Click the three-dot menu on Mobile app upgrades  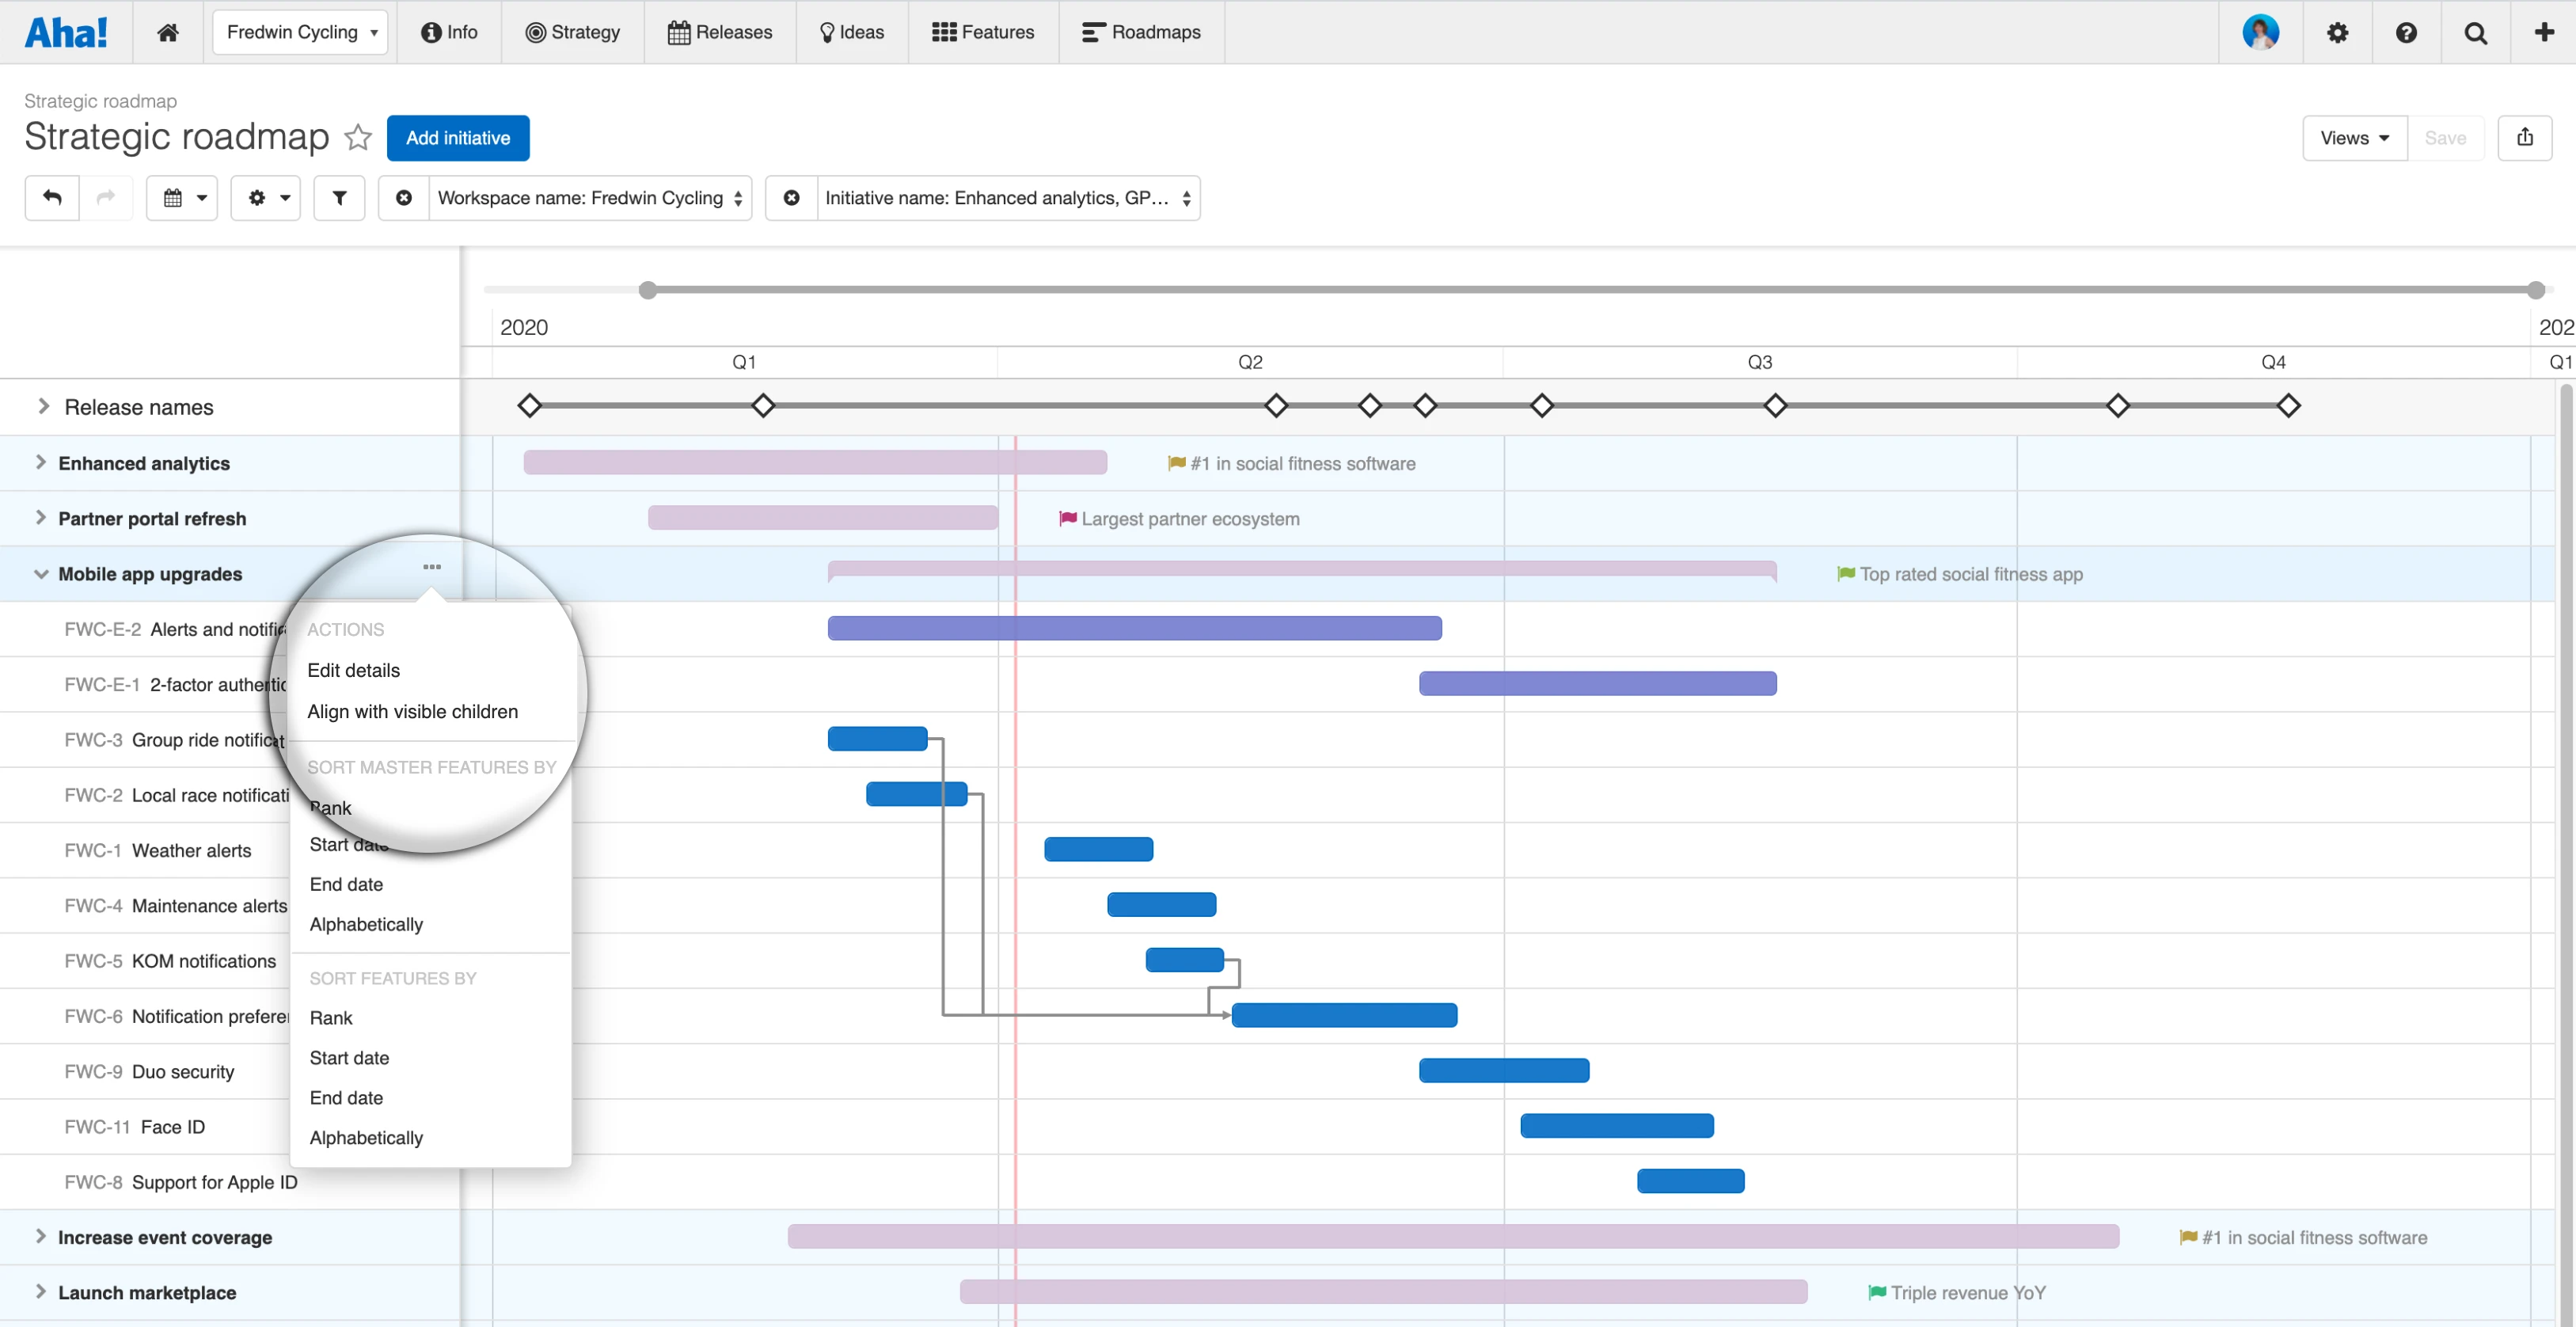(432, 566)
